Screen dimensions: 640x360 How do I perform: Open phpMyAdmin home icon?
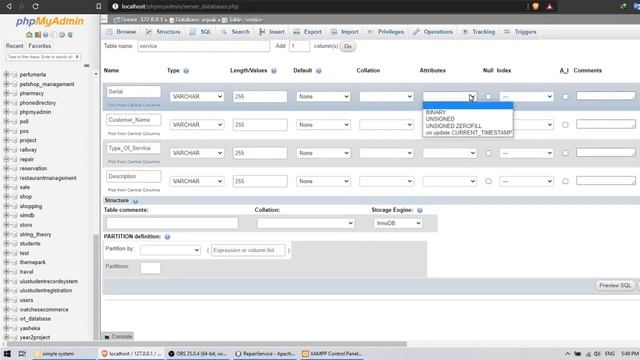29,35
